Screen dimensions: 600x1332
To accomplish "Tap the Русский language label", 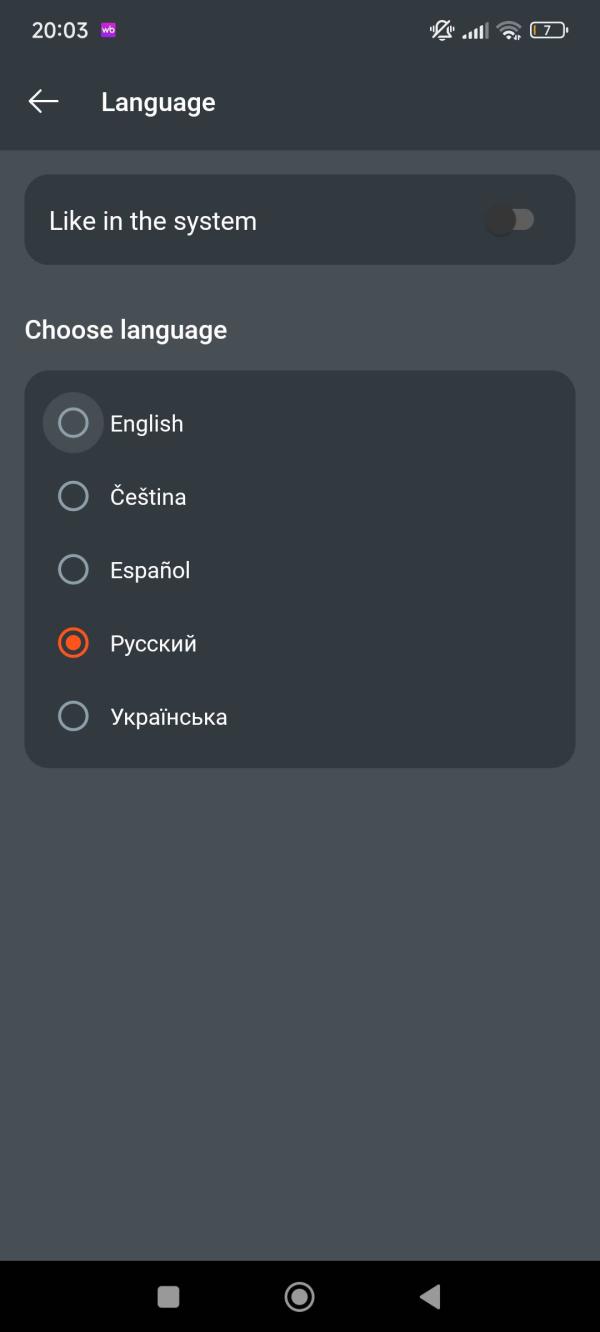I will click(153, 644).
